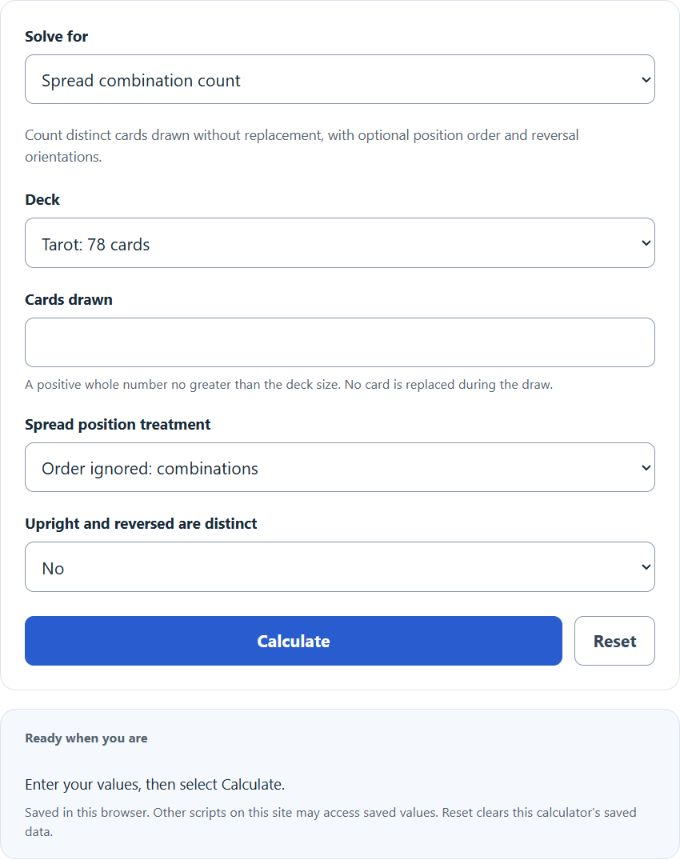This screenshot has height=860, width=680.
Task: Click the Reset button
Action: pos(614,641)
